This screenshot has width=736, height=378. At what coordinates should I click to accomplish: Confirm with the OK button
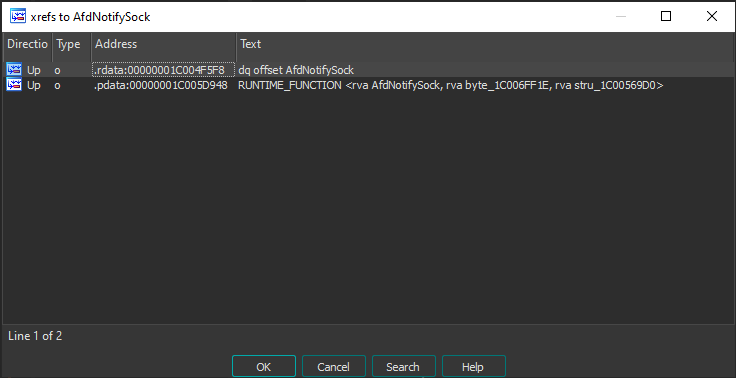(264, 367)
